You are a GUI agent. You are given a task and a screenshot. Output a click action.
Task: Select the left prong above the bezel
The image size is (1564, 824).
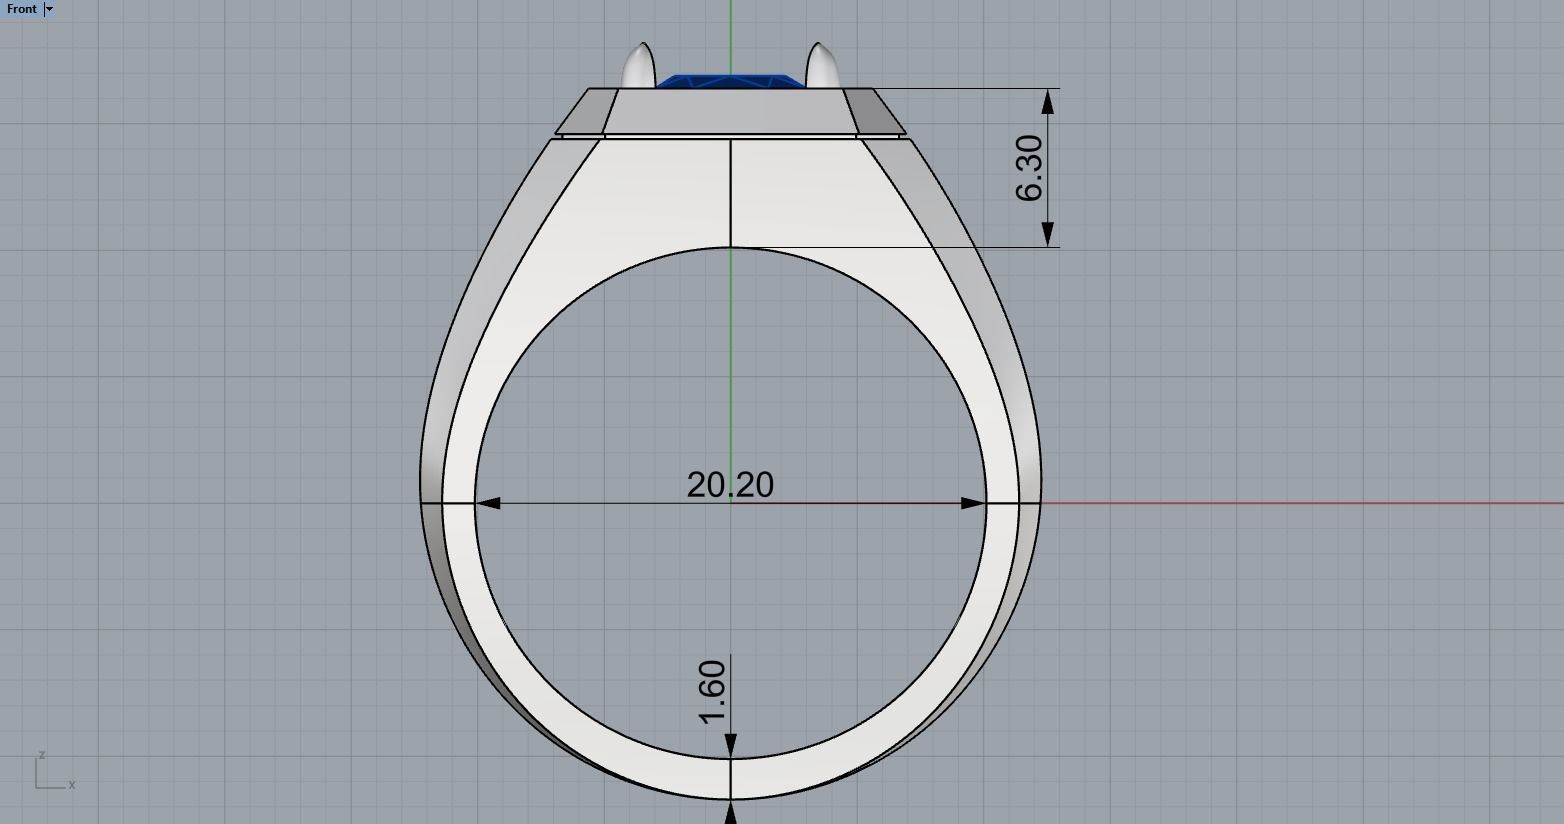(x=638, y=65)
